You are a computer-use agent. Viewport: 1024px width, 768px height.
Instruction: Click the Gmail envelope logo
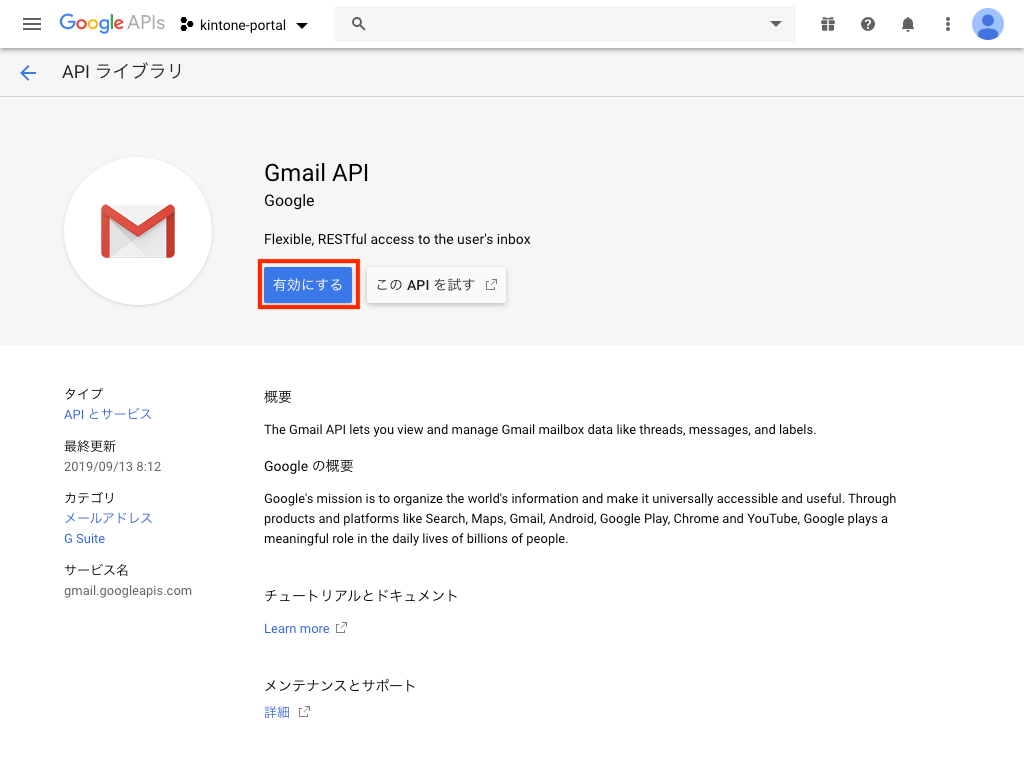[138, 231]
